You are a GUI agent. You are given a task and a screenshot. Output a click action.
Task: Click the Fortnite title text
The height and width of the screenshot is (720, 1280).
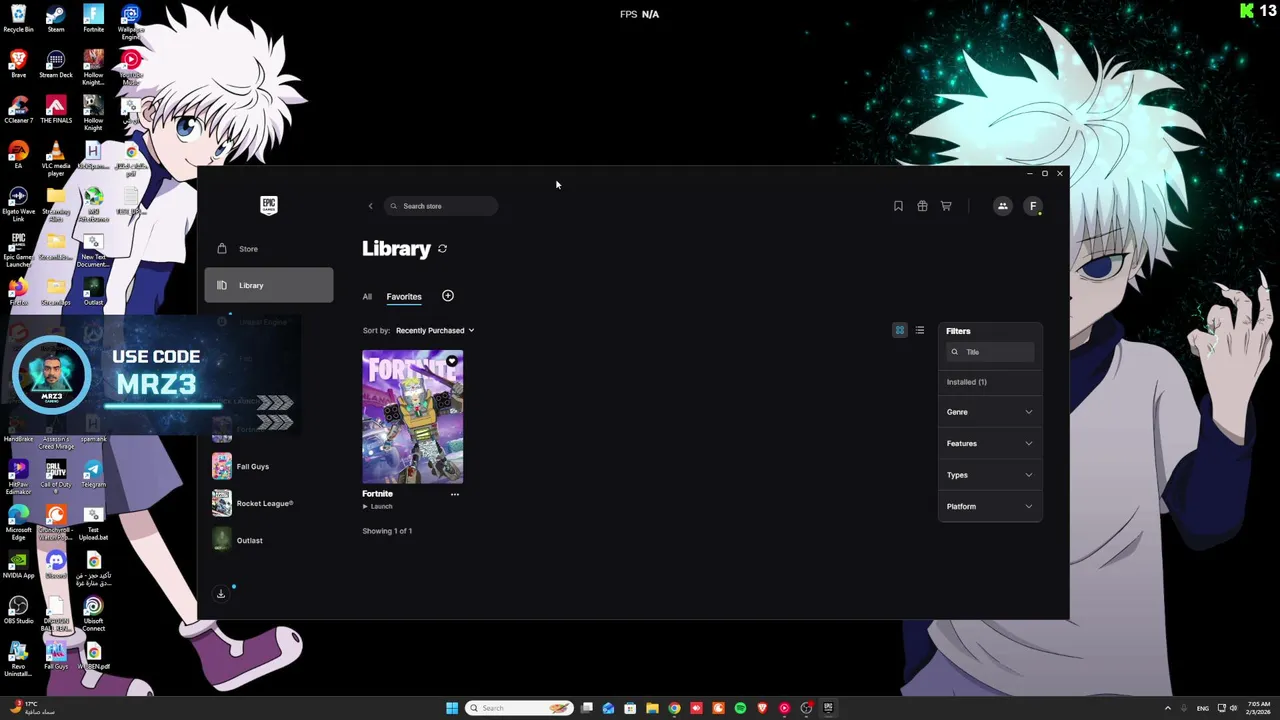[377, 494]
